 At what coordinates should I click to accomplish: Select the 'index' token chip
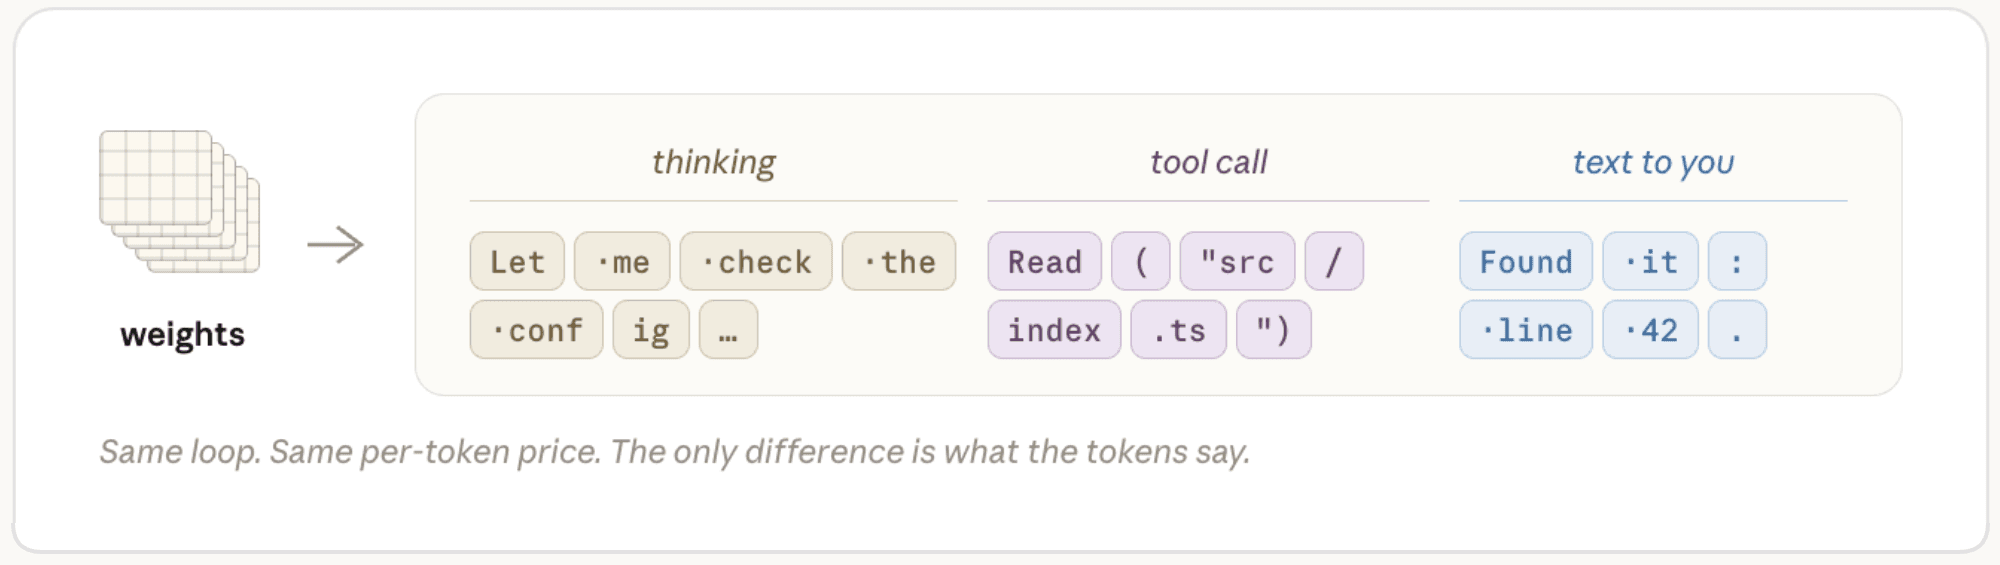[x=1054, y=330]
